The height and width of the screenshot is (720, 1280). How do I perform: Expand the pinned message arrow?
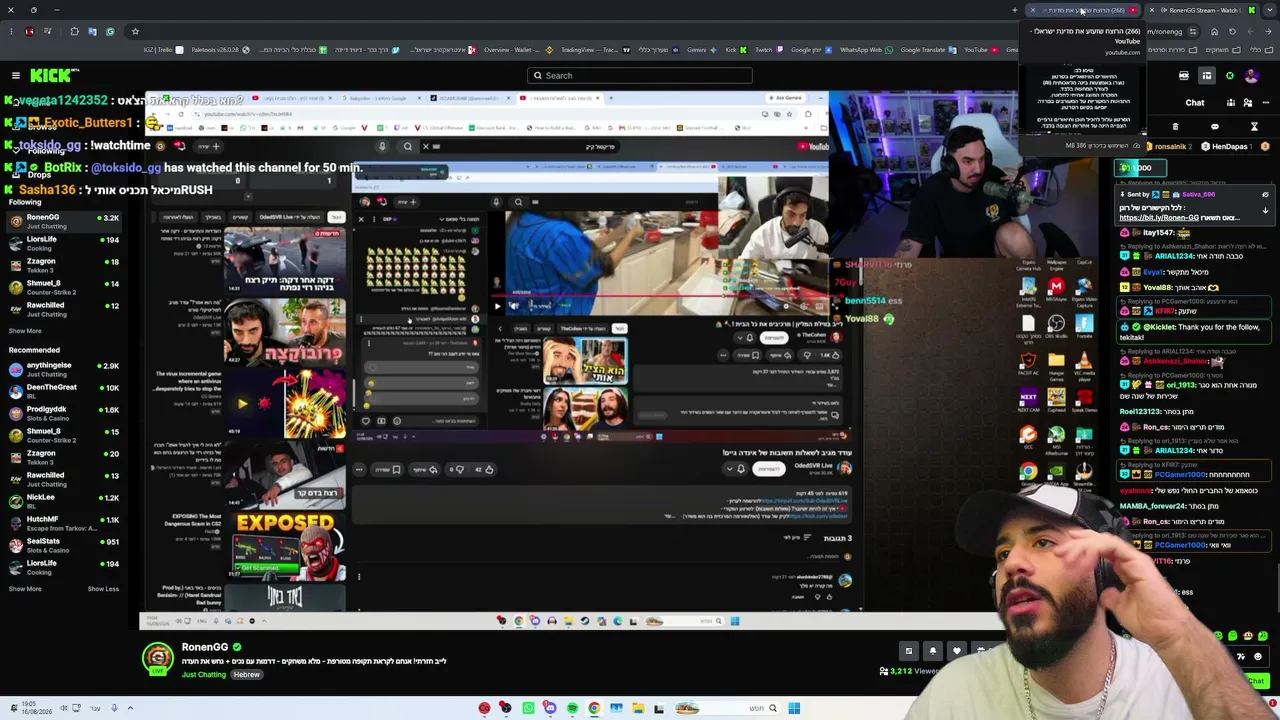pos(1265,210)
